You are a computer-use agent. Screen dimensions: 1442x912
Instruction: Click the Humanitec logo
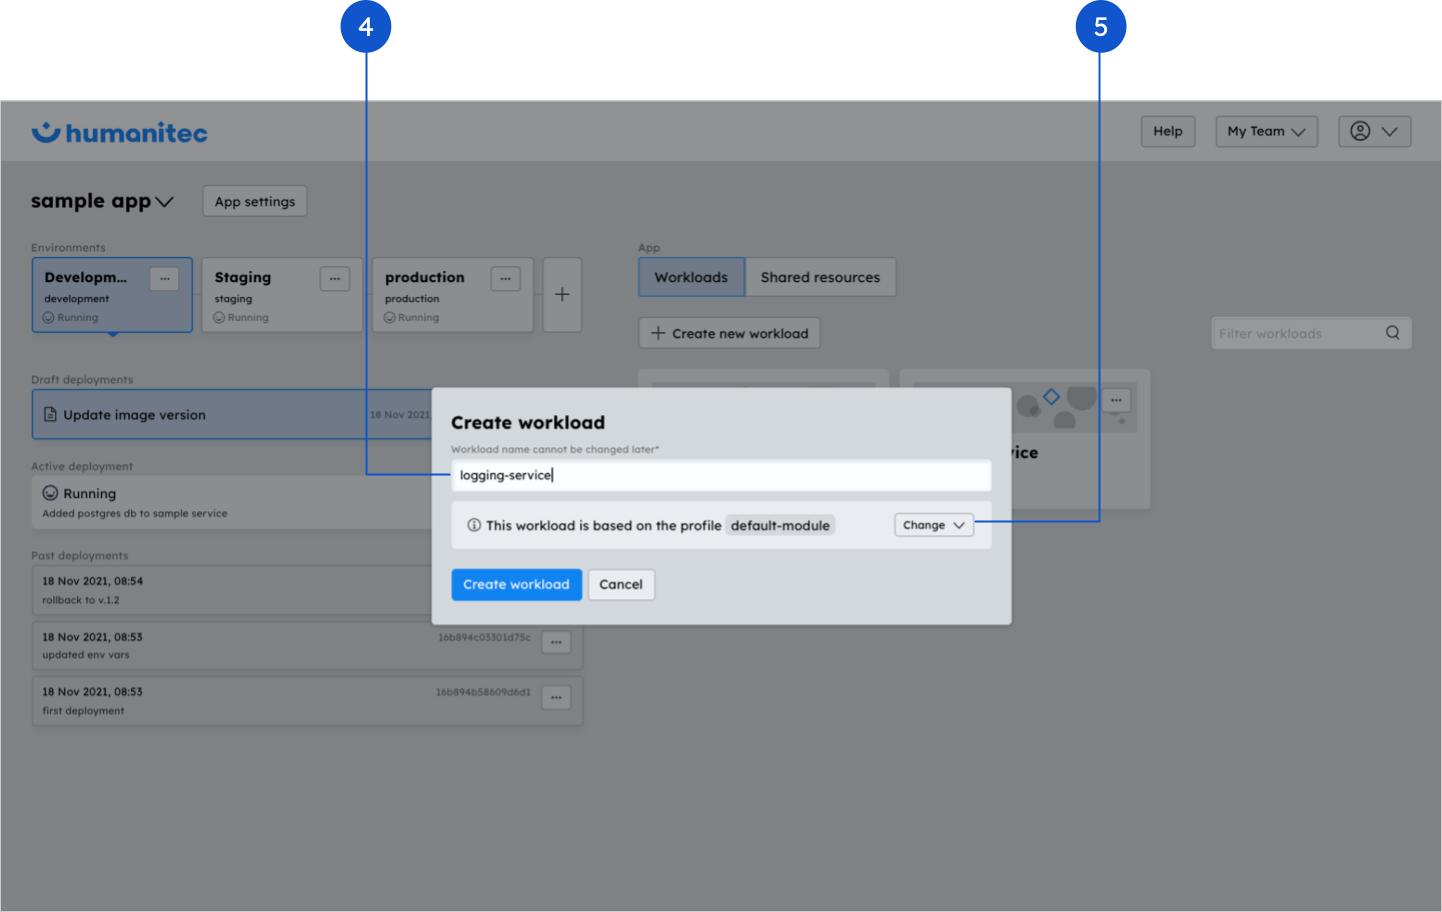point(120,133)
